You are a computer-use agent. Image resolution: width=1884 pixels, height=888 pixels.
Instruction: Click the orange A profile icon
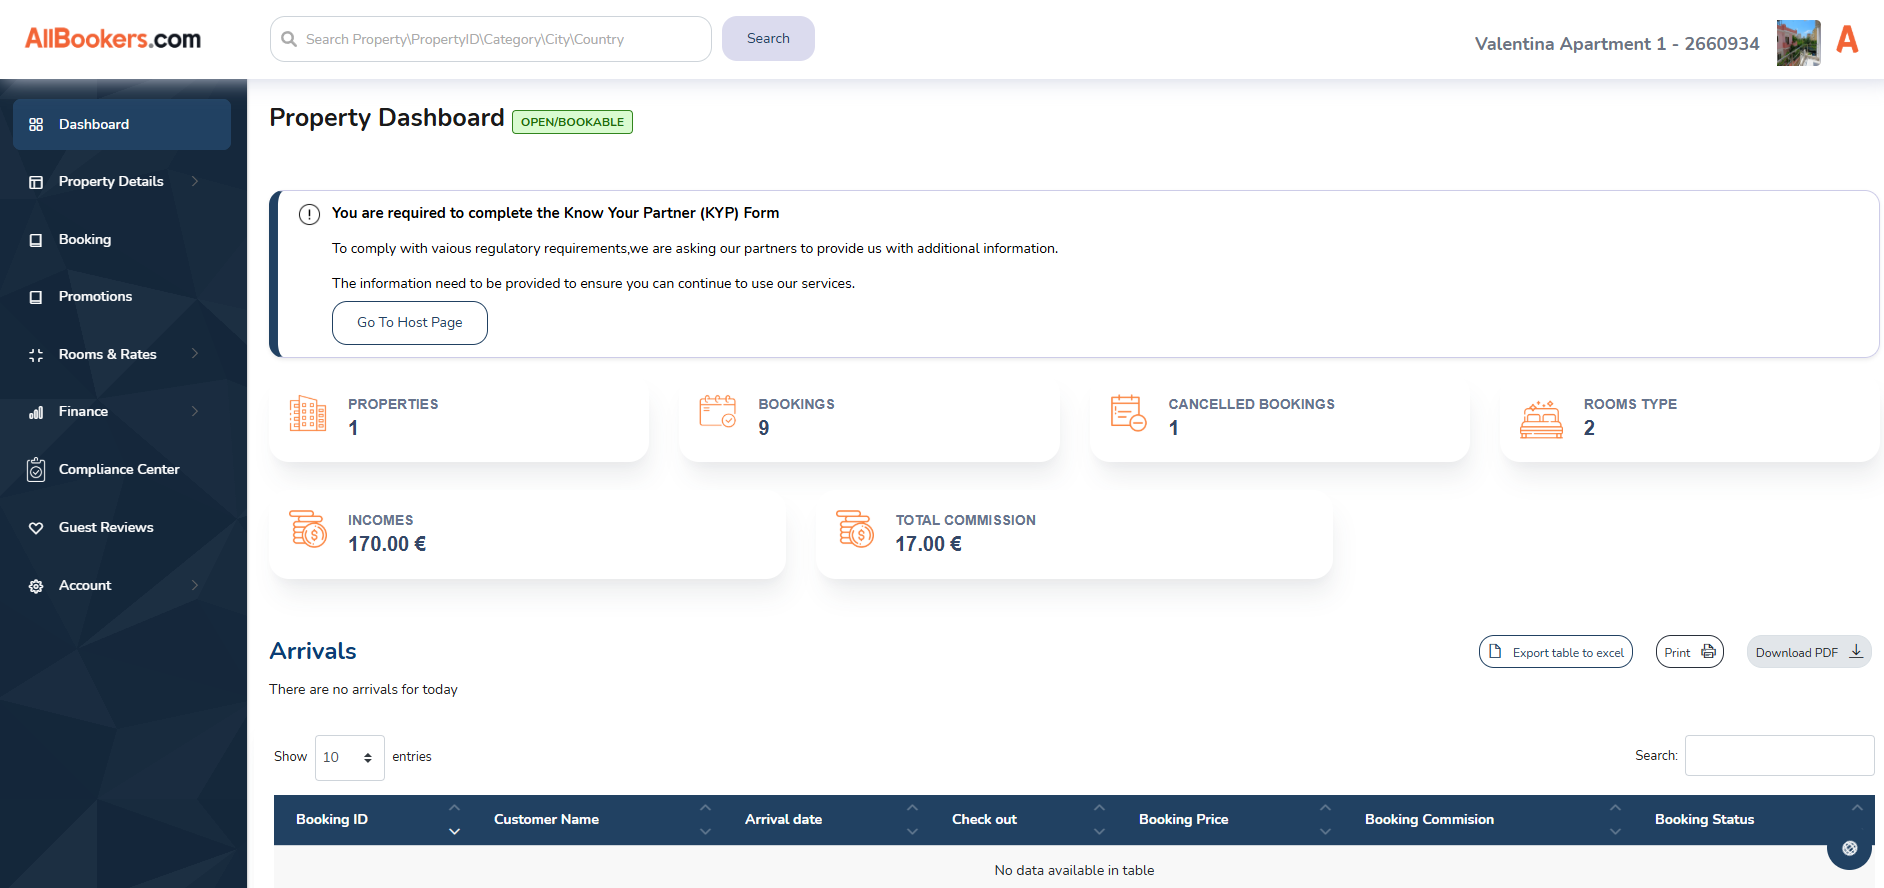pyautogui.click(x=1848, y=40)
